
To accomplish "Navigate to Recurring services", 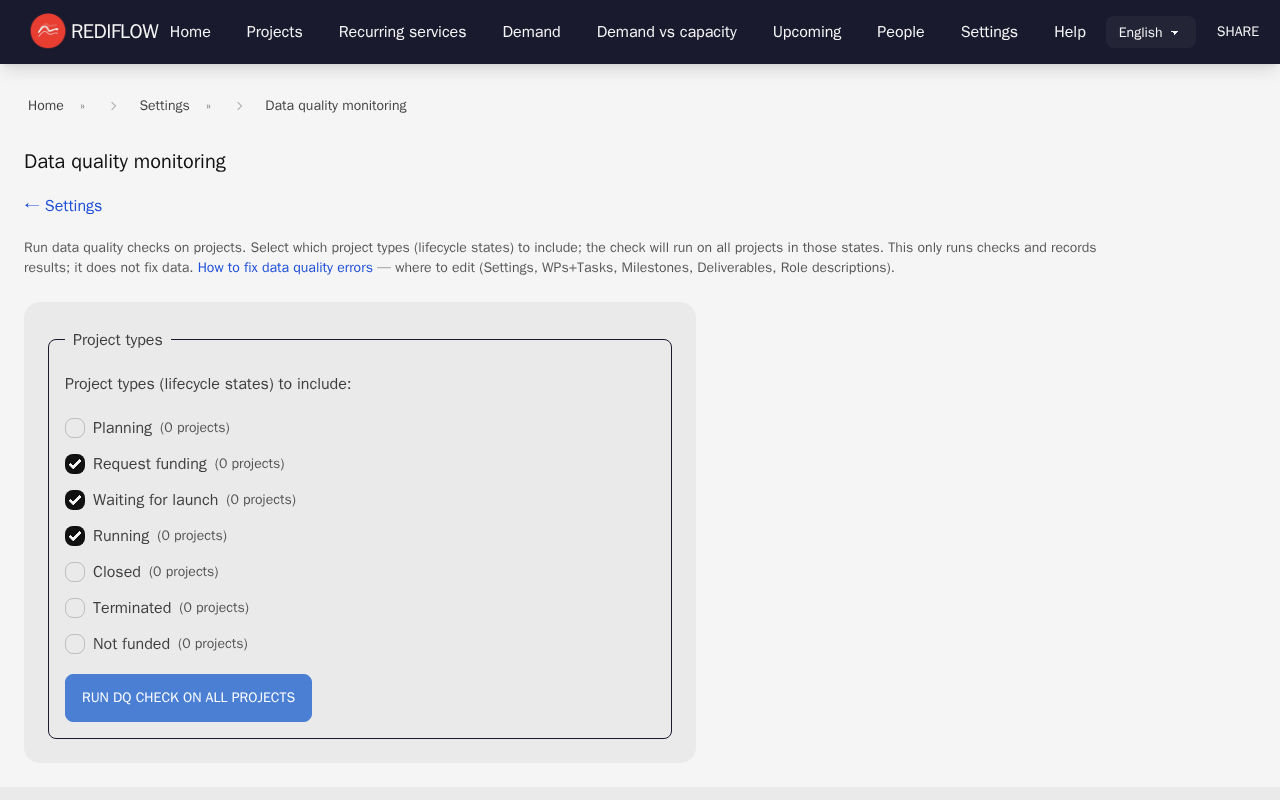I will click(x=402, y=32).
